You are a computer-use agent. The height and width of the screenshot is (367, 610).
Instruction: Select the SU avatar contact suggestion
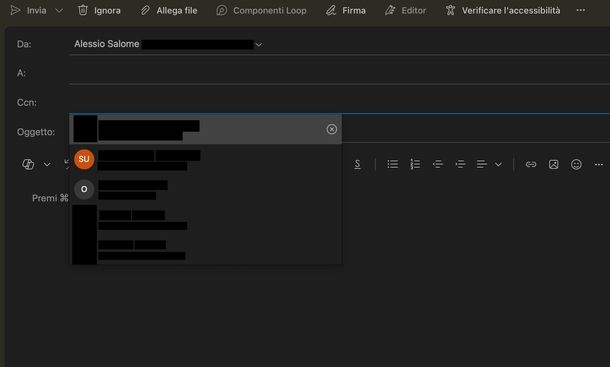click(205, 160)
